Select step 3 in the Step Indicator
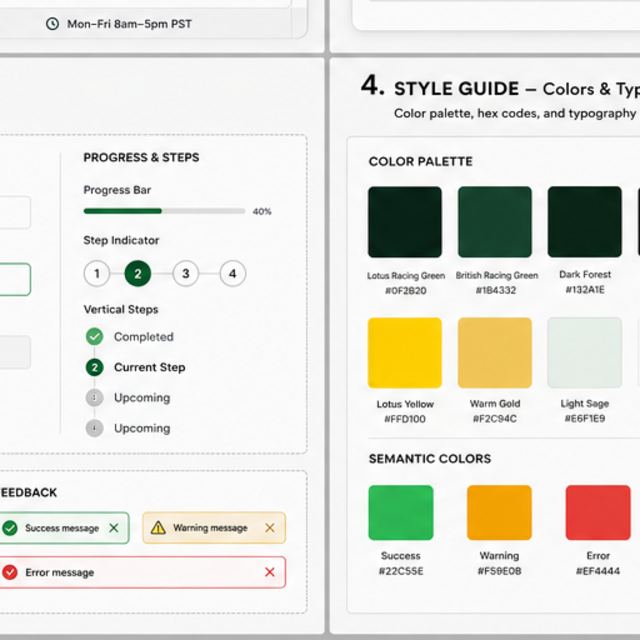The width and height of the screenshot is (640, 640). click(186, 273)
